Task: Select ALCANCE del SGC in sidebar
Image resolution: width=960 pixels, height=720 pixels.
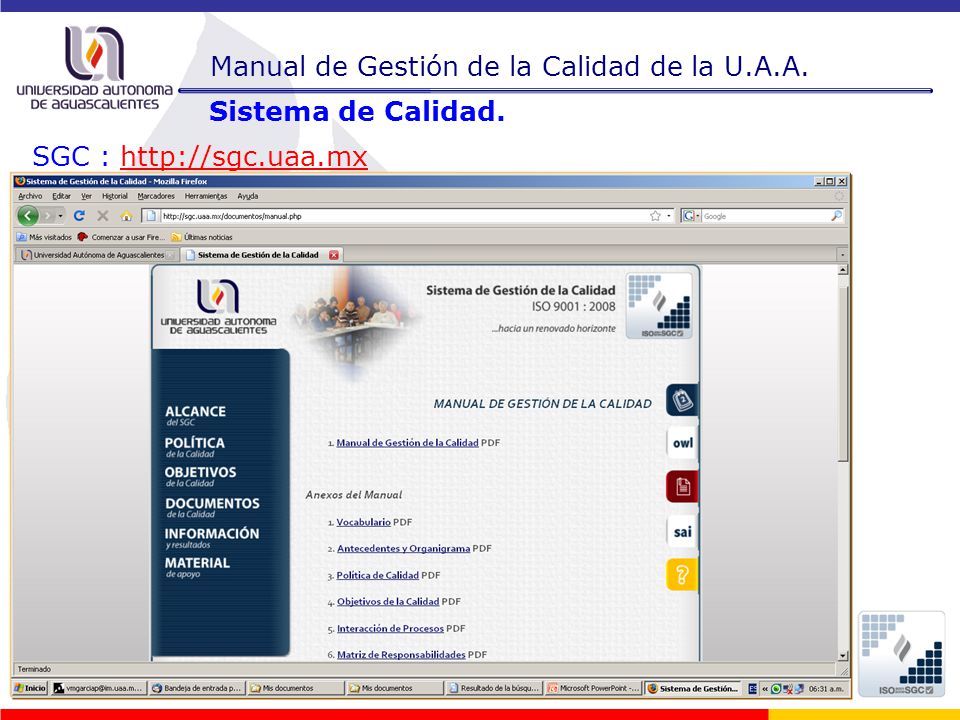Action: [x=195, y=415]
